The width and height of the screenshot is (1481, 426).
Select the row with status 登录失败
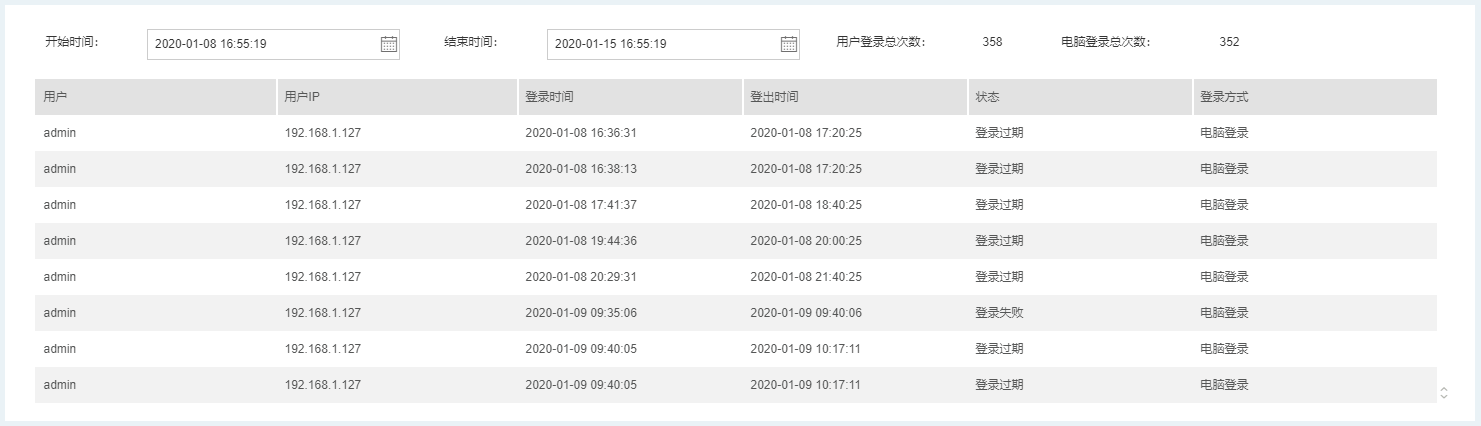pyautogui.click(x=735, y=313)
